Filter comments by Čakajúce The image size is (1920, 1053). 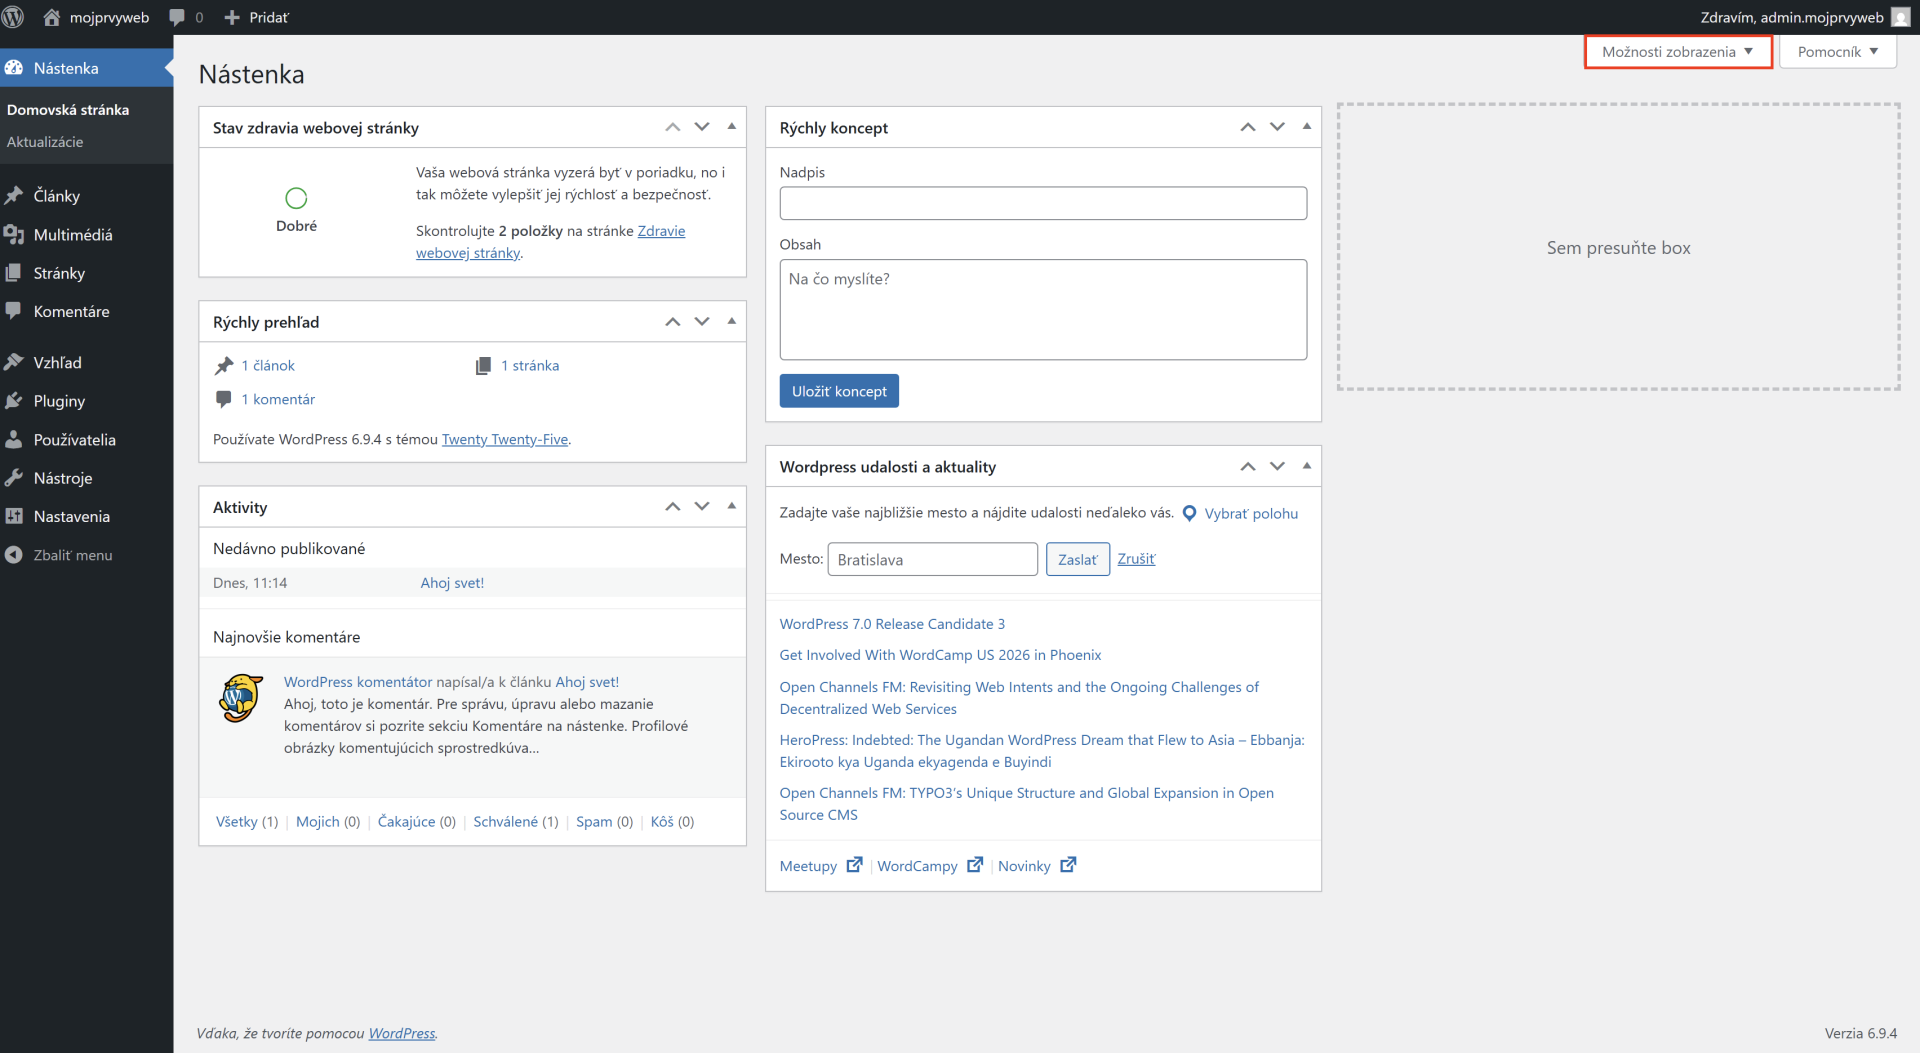coord(406,822)
